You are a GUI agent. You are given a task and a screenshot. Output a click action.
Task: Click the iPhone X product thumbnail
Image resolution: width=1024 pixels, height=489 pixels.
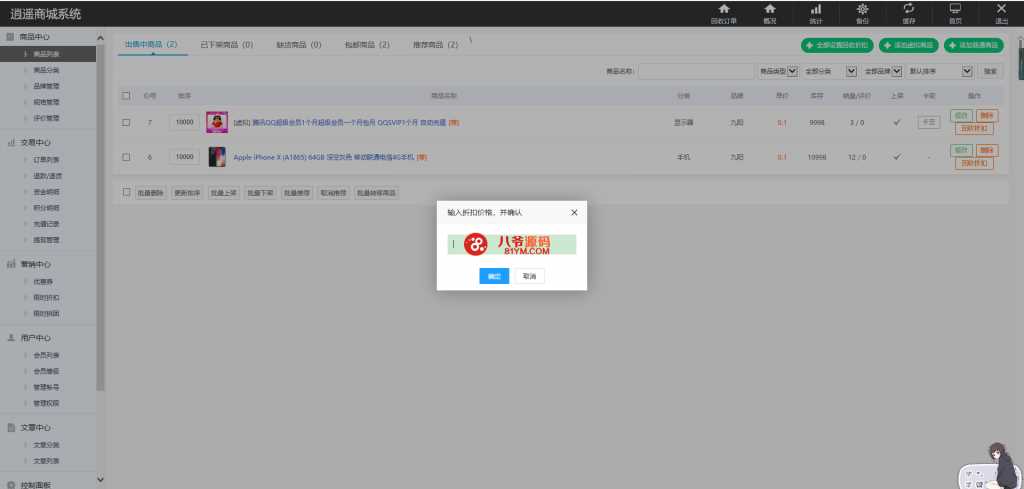tap(217, 157)
